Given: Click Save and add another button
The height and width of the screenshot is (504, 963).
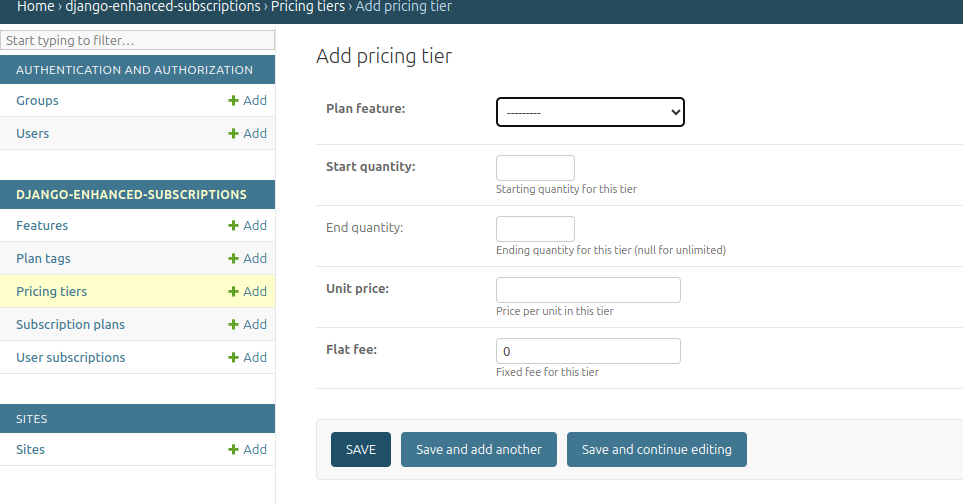Looking at the screenshot, I should [x=479, y=449].
